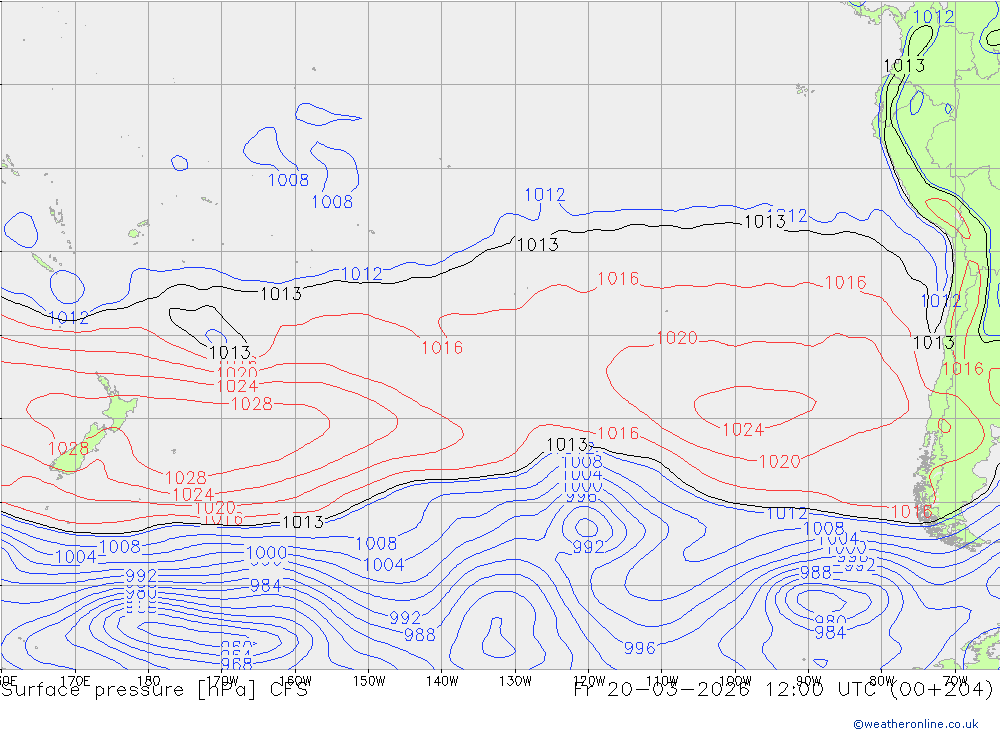The height and width of the screenshot is (733, 1000).
Task: Click the '150W' longitude axis label
Action: click(369, 681)
